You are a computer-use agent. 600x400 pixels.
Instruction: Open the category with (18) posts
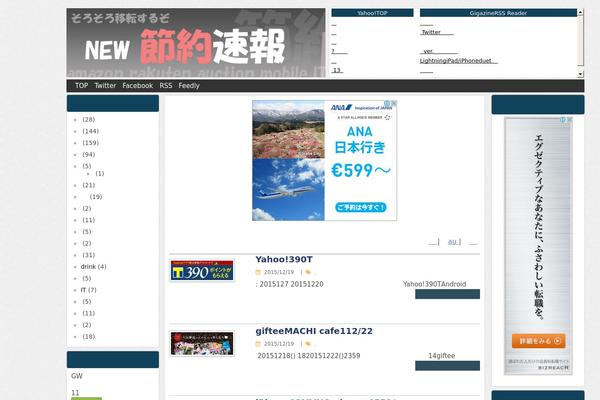coord(88,336)
